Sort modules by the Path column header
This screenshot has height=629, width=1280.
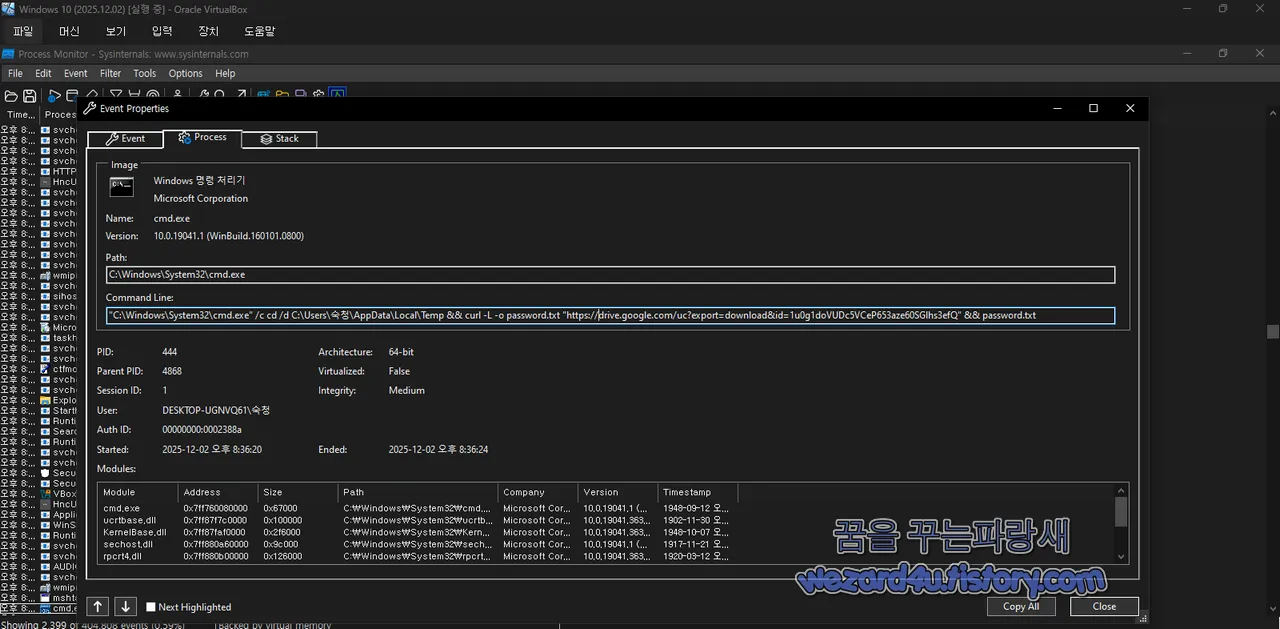click(418, 492)
